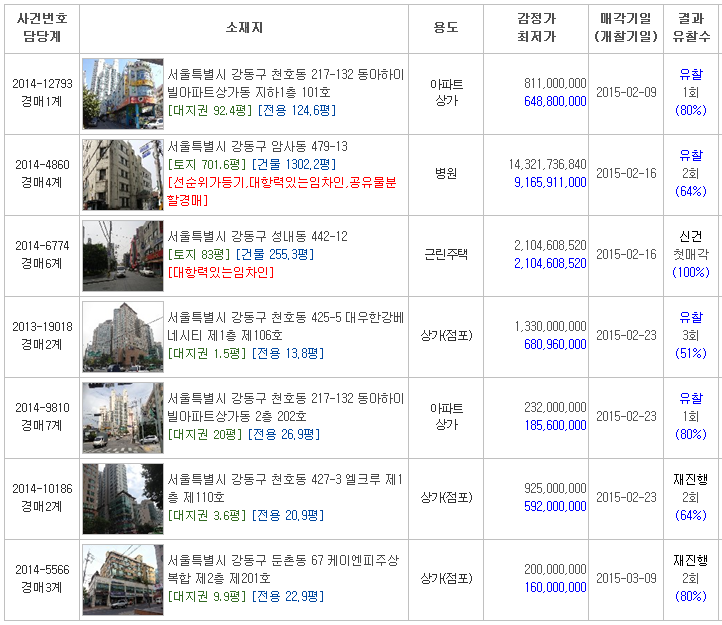
Task: Click appraisal value 14,321,736,840
Action: click(547, 165)
